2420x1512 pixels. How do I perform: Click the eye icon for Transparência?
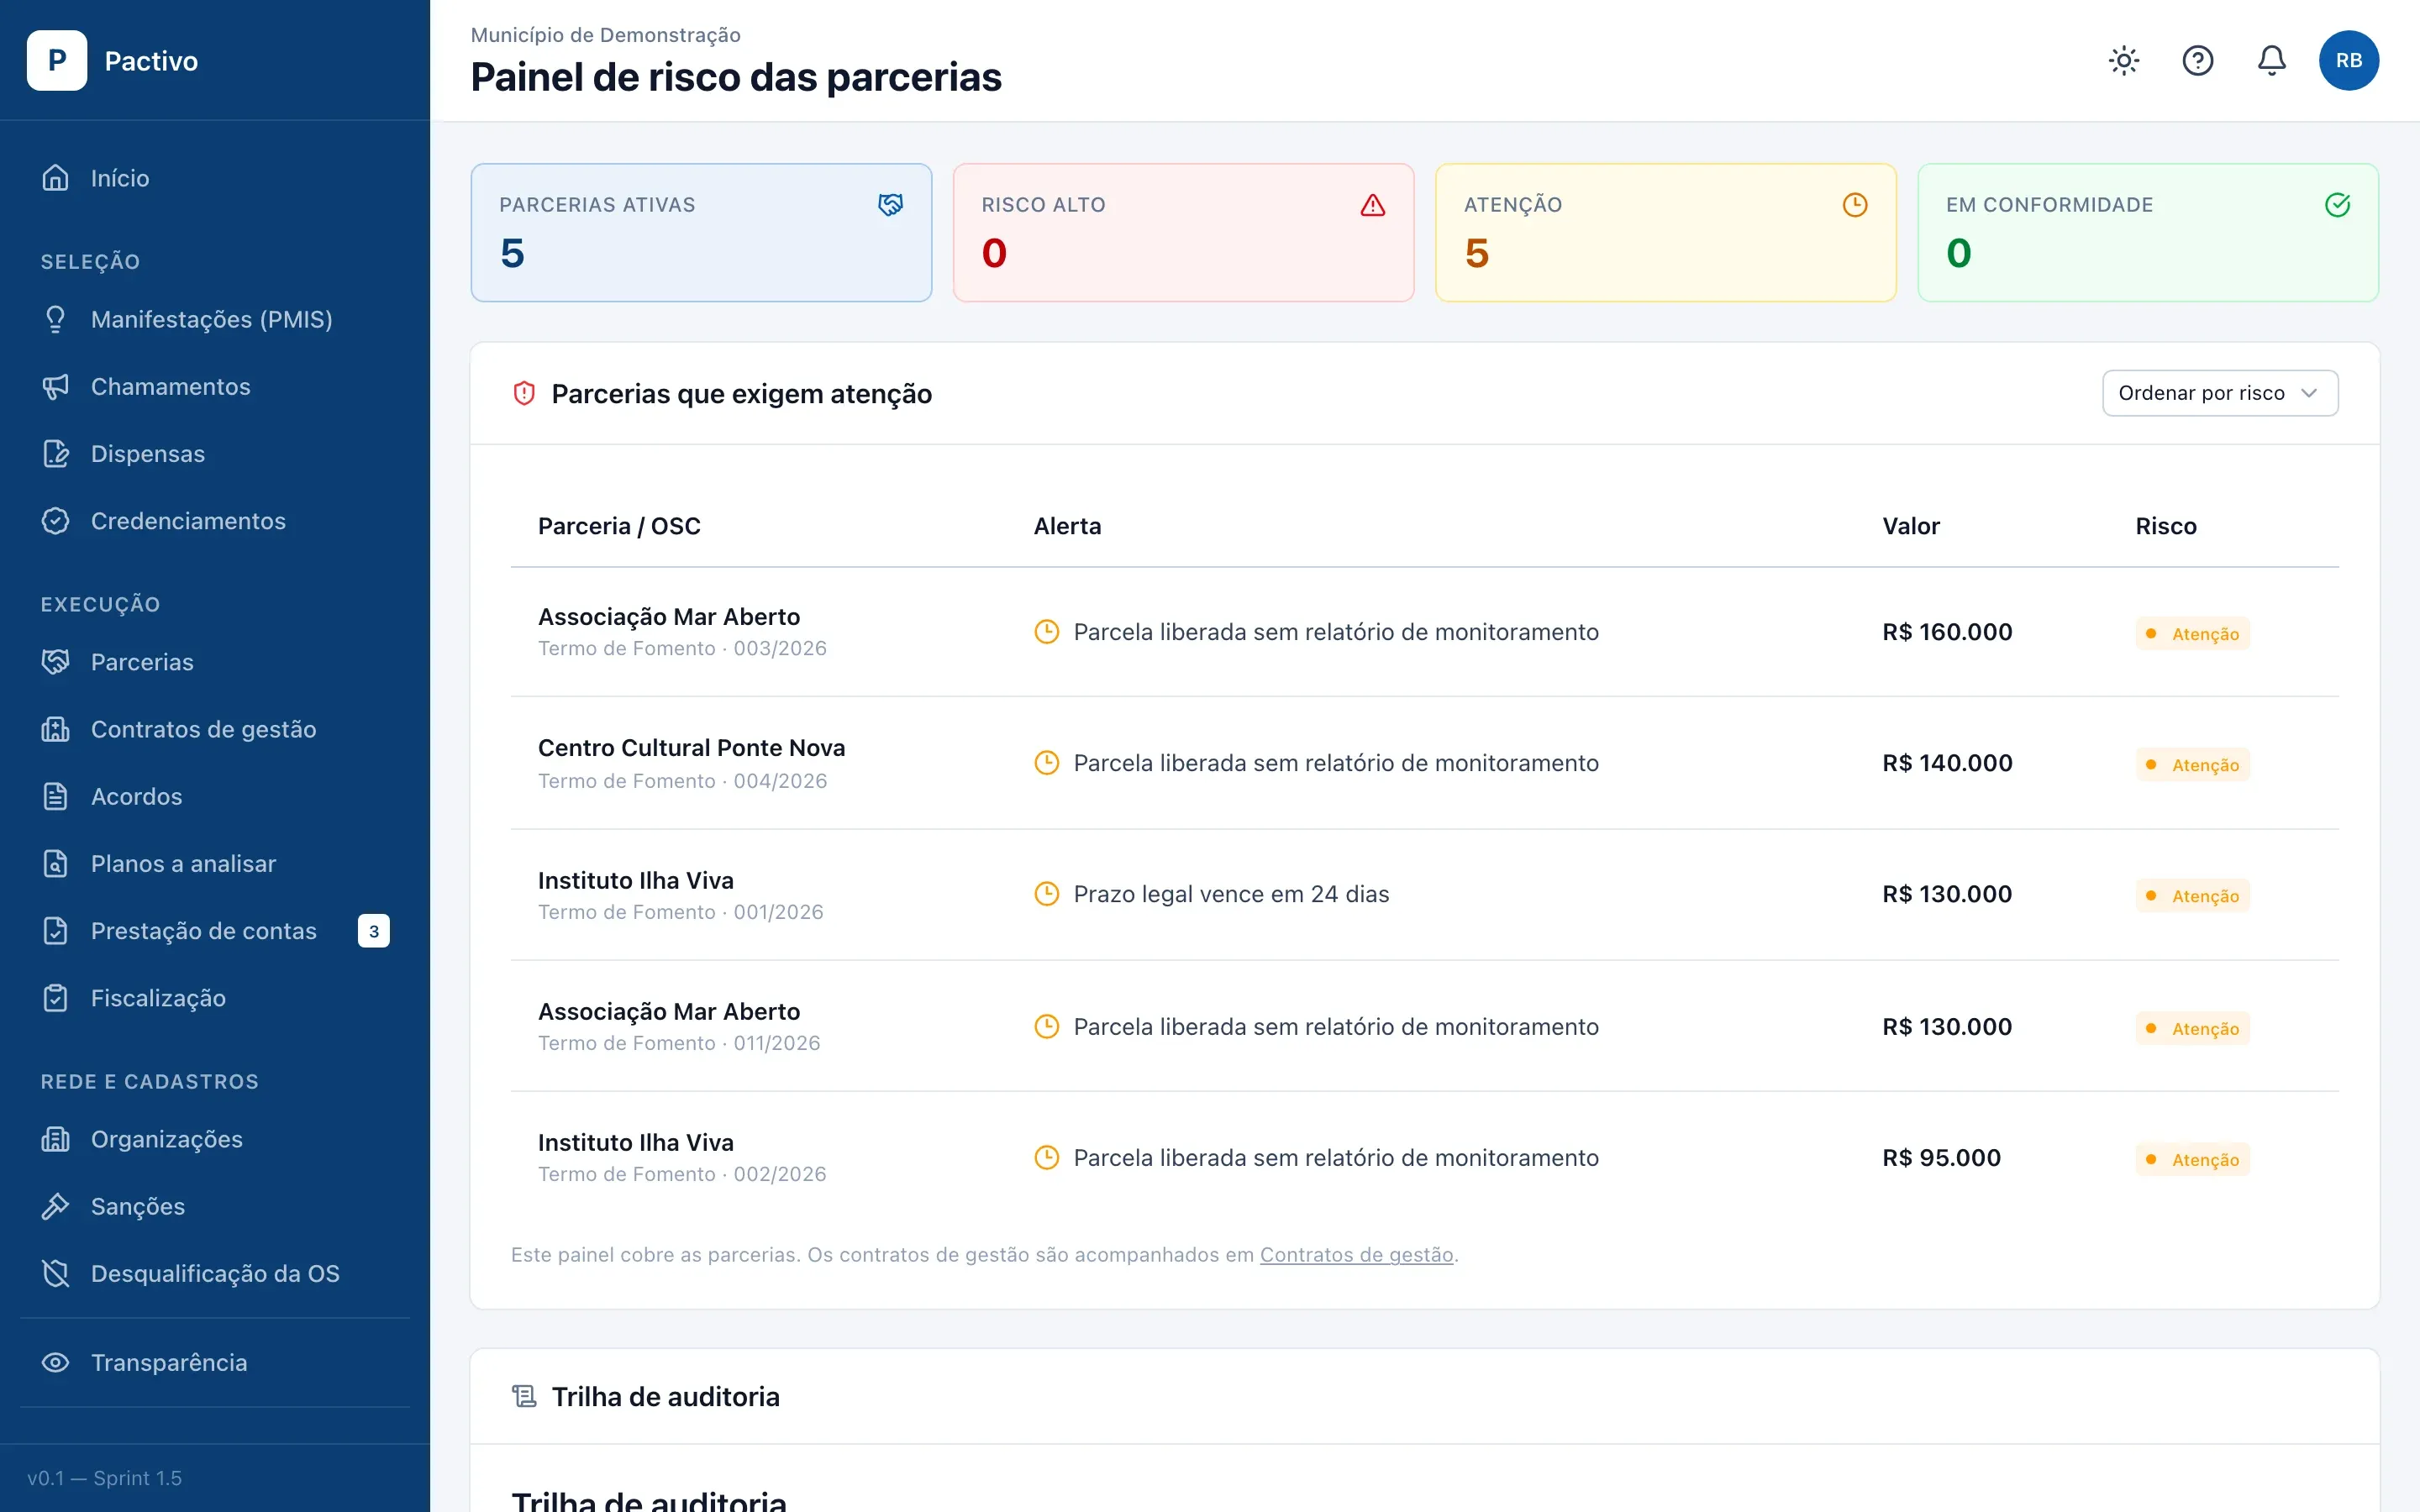click(x=56, y=1362)
